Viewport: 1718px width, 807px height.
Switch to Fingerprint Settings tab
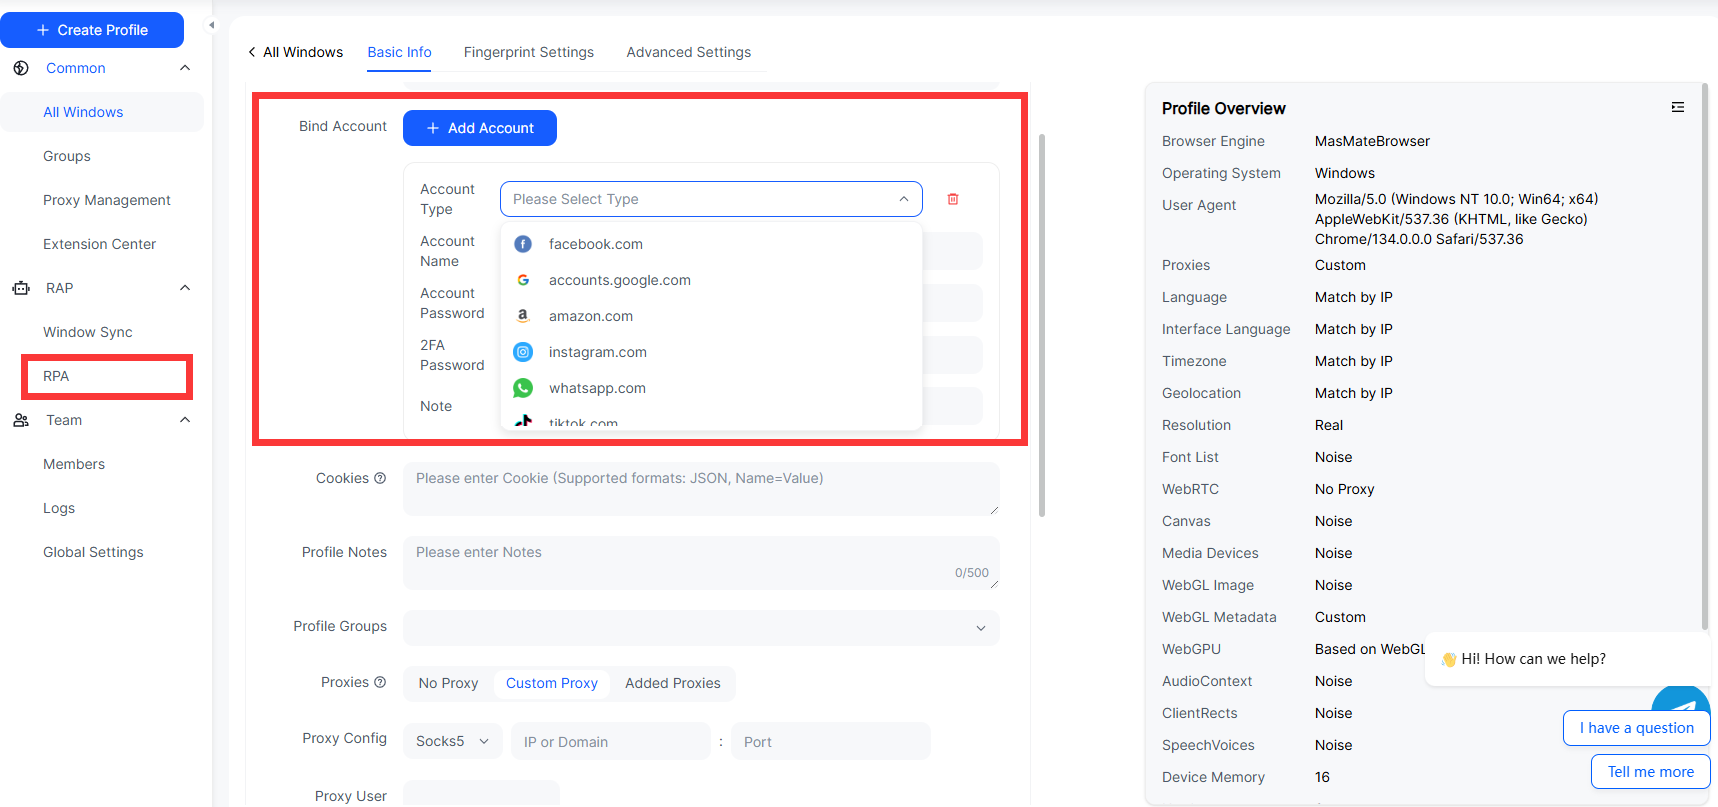pos(528,52)
